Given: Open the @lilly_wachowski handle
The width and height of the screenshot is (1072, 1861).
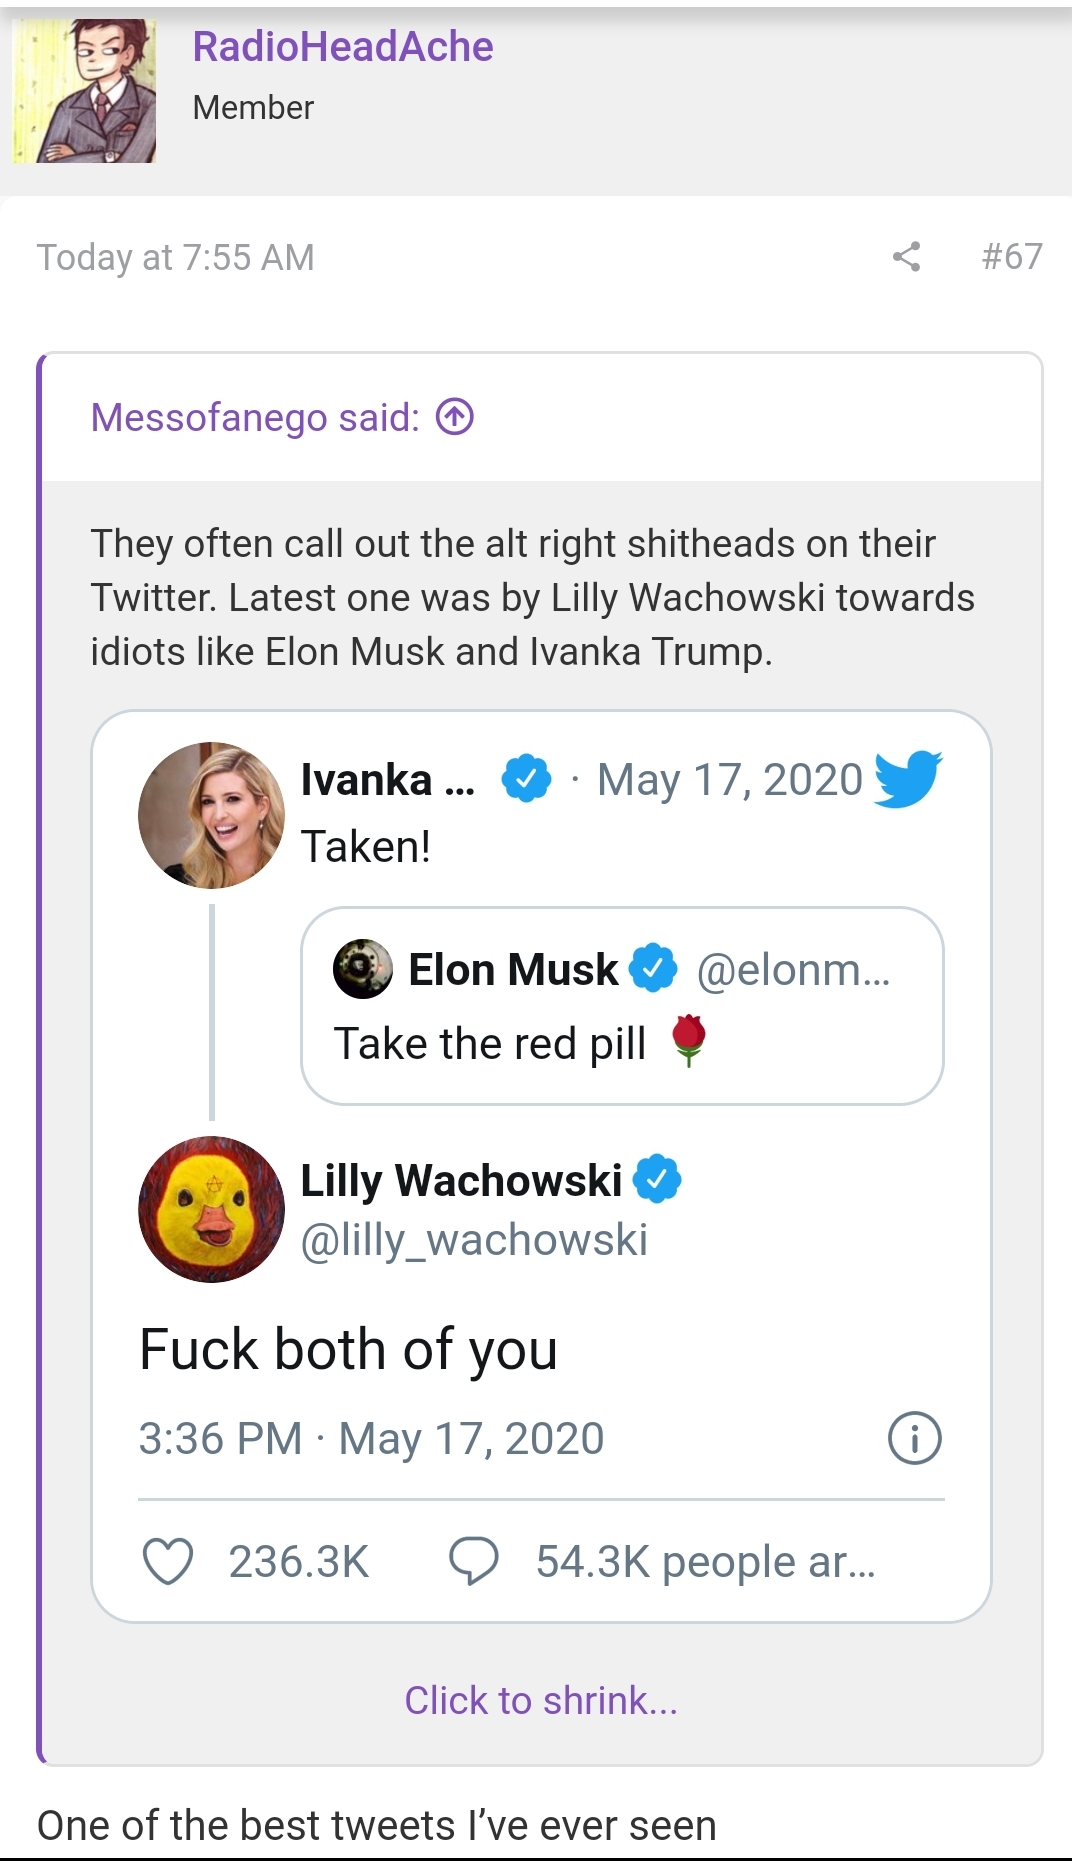Looking at the screenshot, I should [474, 1240].
